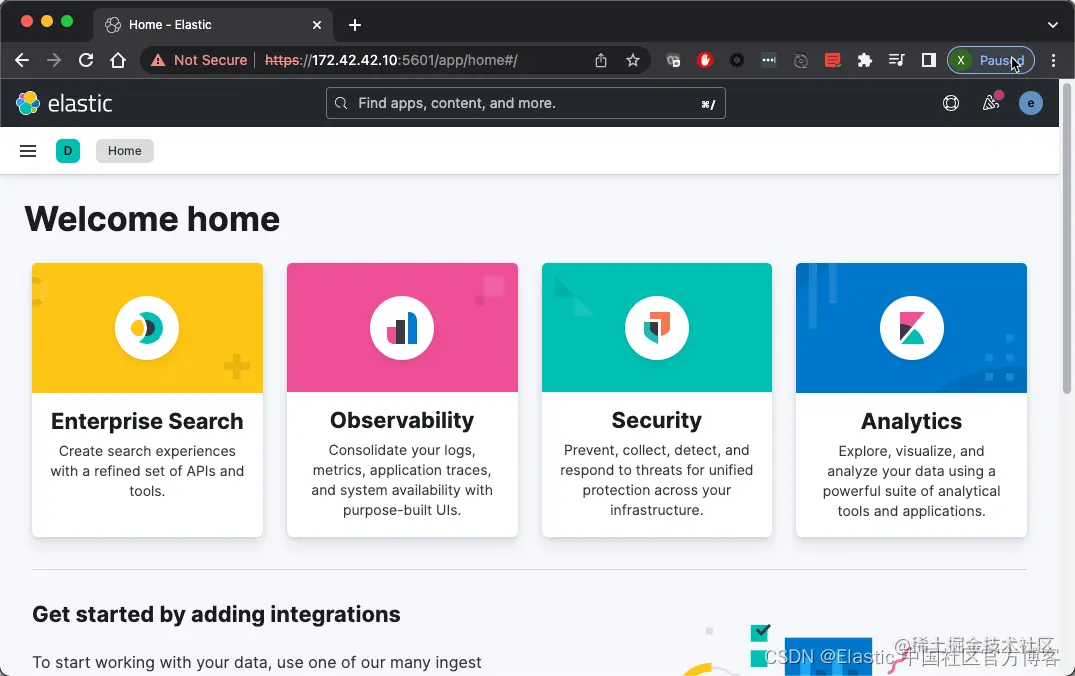
Task: Open the dark three-dots extension icon
Action: [x=769, y=60]
